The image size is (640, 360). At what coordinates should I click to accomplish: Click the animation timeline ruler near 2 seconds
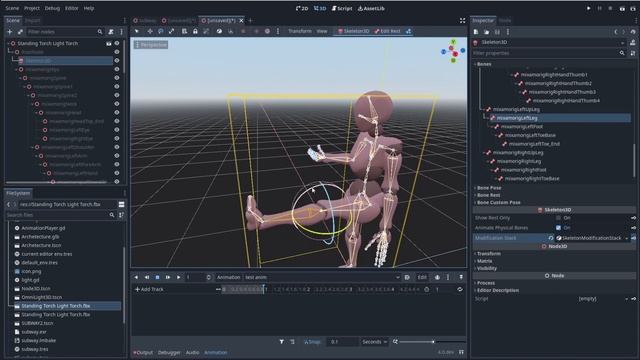pos(309,289)
